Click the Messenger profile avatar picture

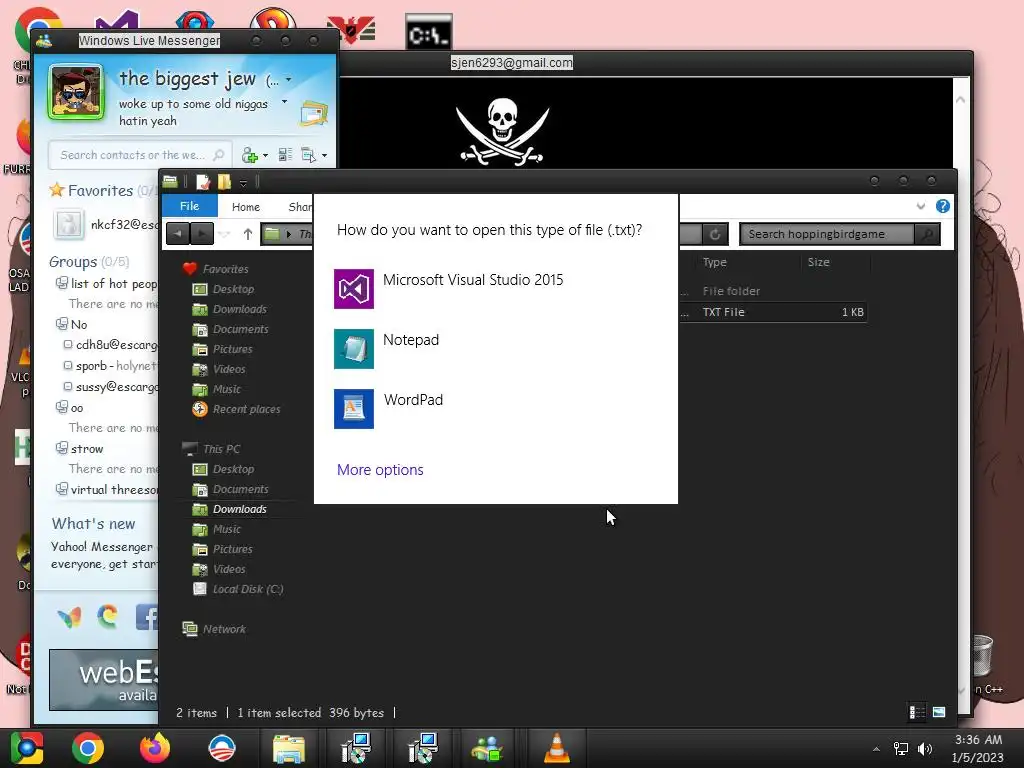click(x=76, y=92)
